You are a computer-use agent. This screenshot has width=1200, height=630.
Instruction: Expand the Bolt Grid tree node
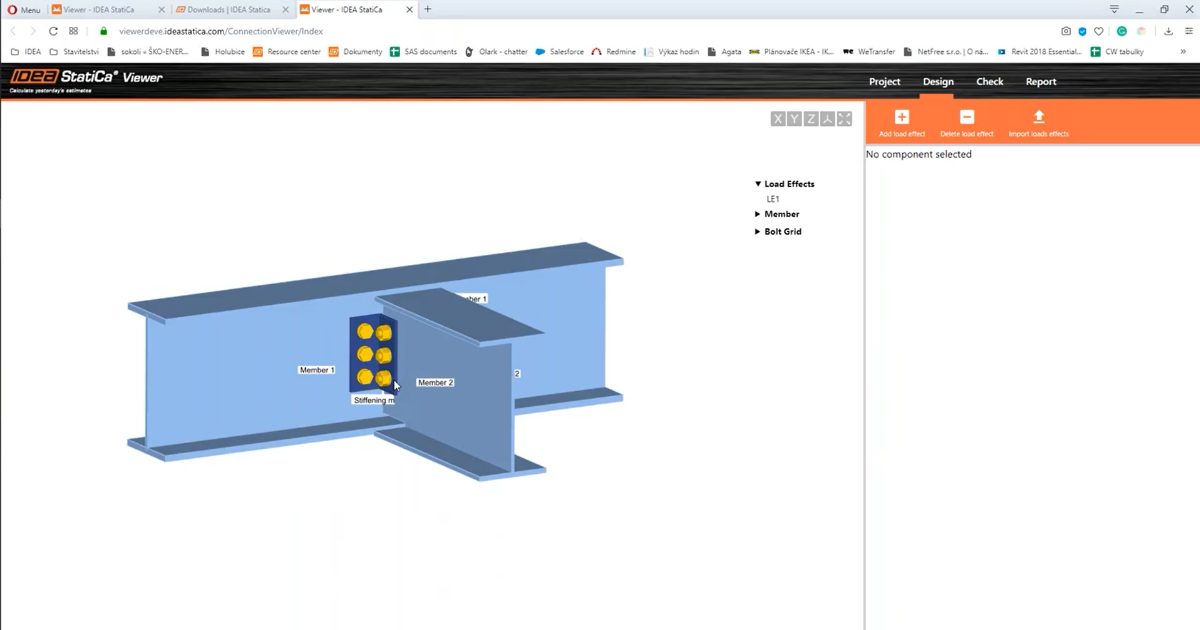758,231
